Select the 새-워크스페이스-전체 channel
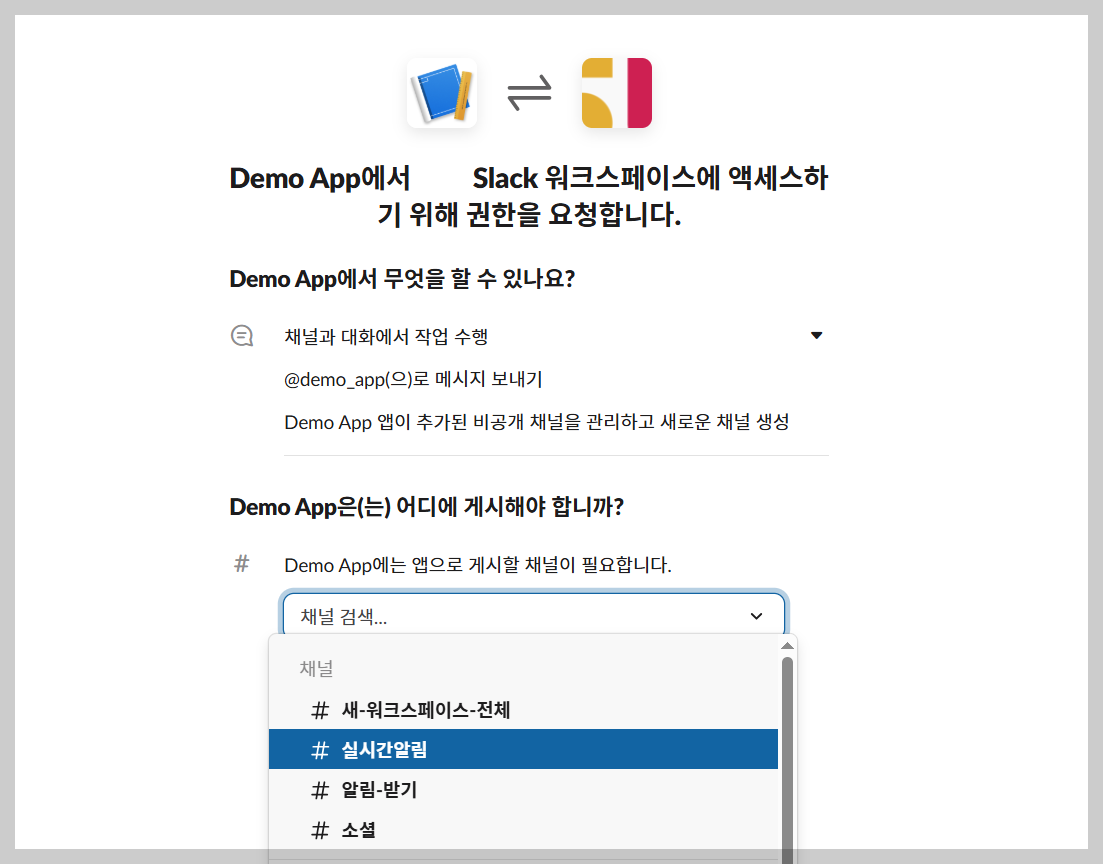1103x864 pixels. pos(523,710)
